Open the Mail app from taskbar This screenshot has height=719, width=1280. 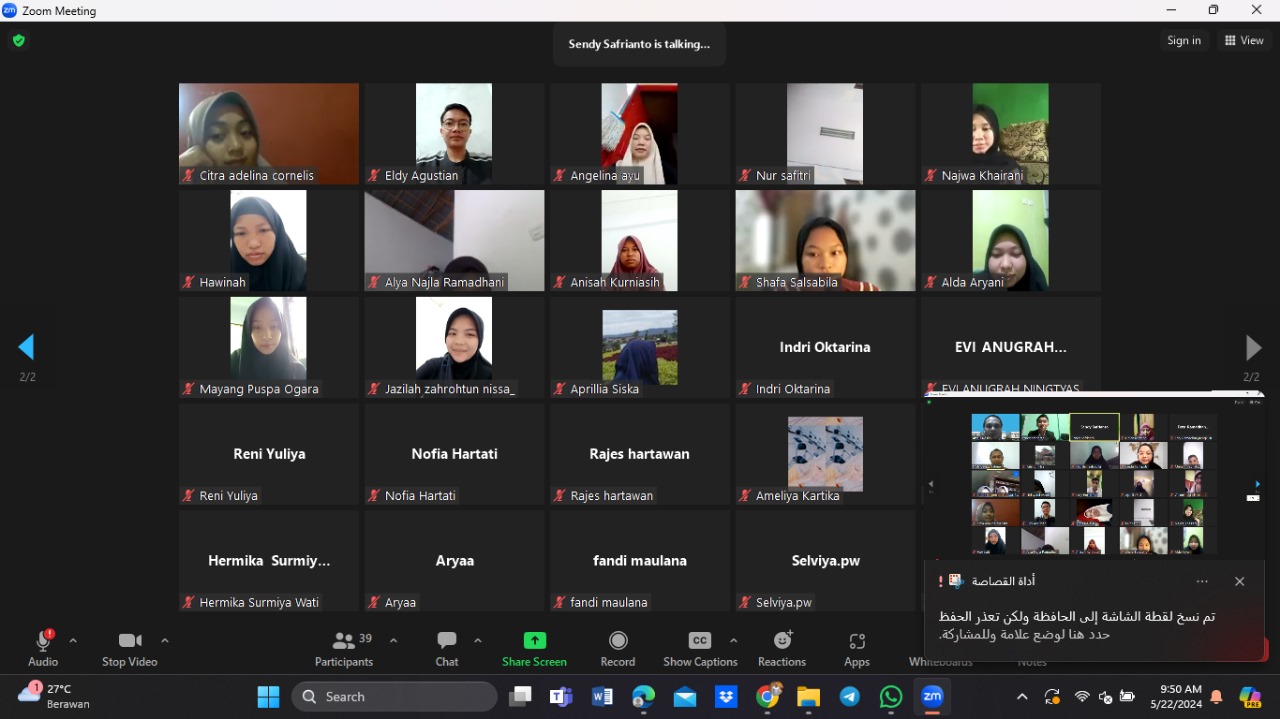coord(685,697)
